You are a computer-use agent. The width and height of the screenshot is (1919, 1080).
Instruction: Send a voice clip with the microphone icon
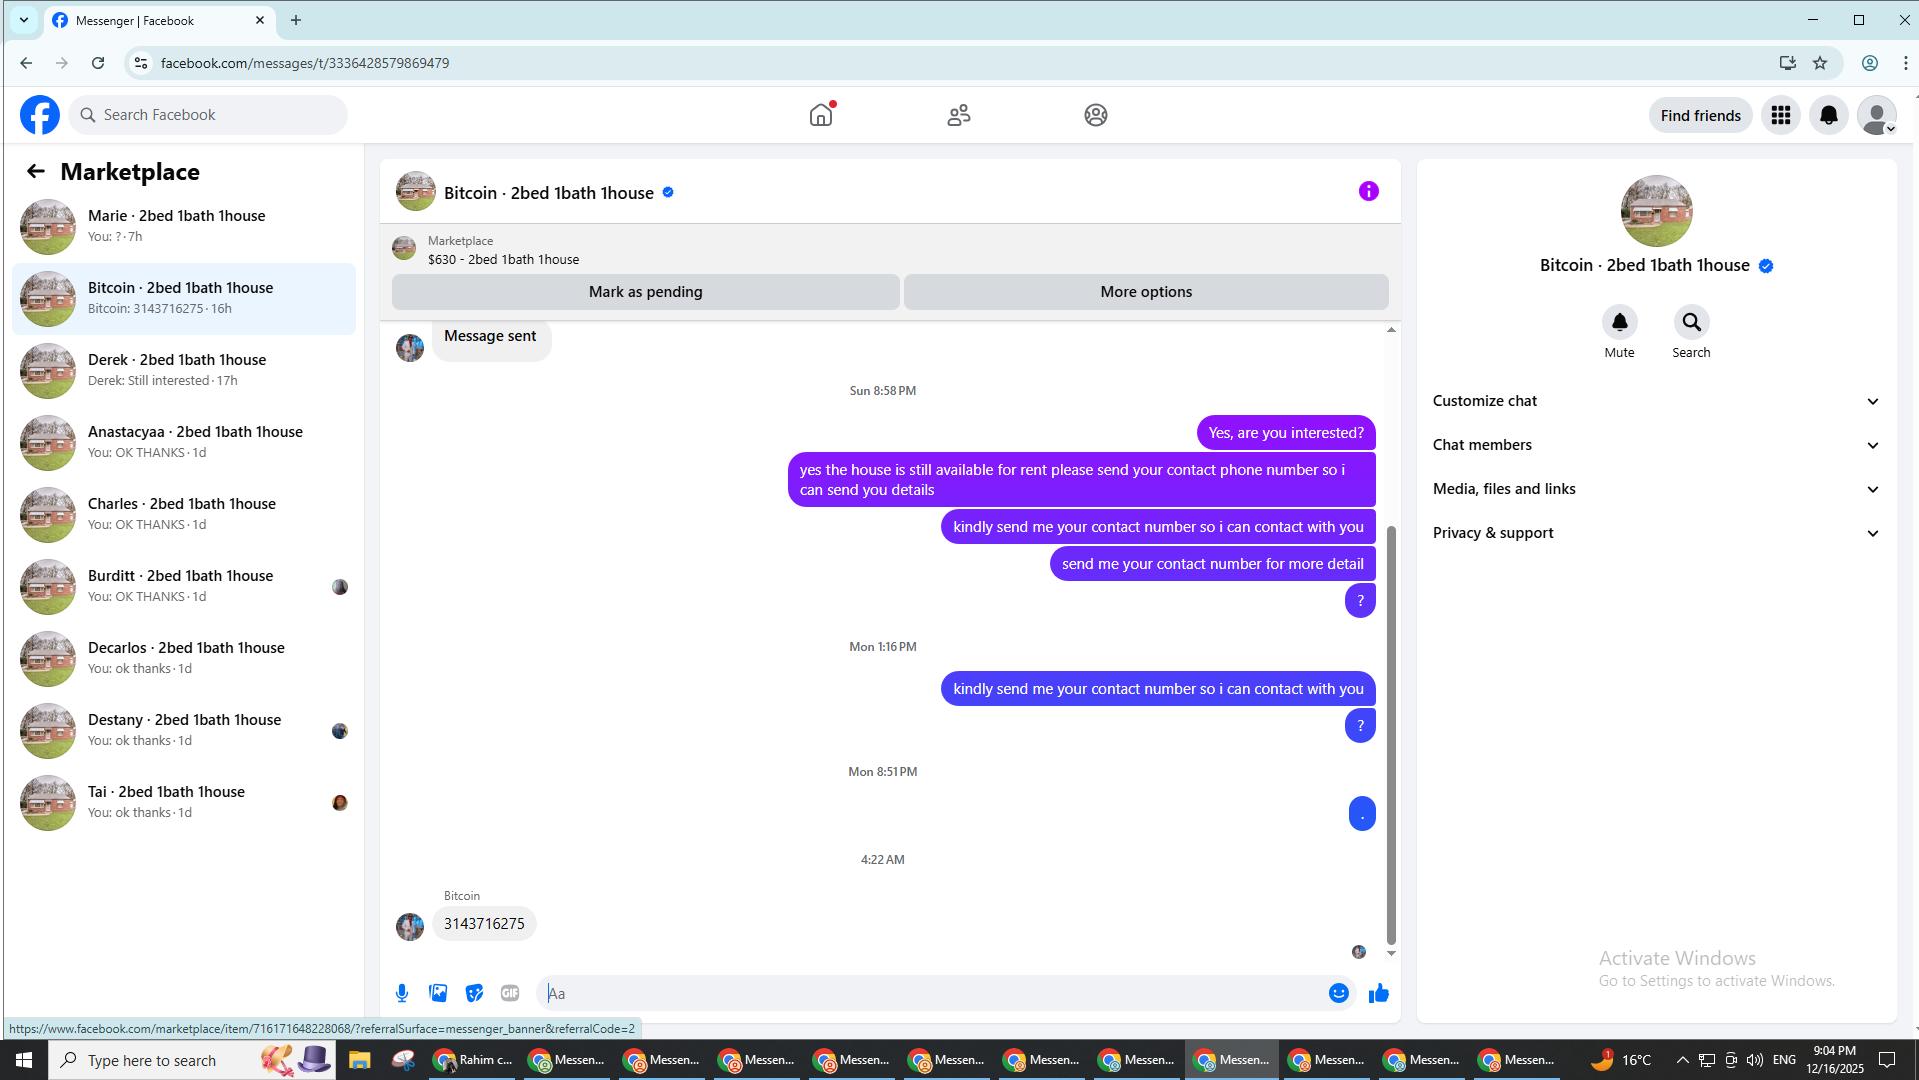click(x=402, y=993)
